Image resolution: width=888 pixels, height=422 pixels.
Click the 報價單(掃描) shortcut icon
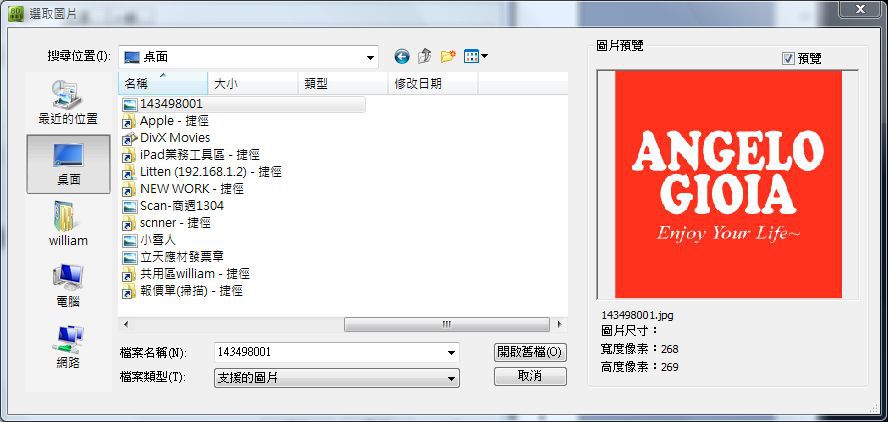(130, 291)
